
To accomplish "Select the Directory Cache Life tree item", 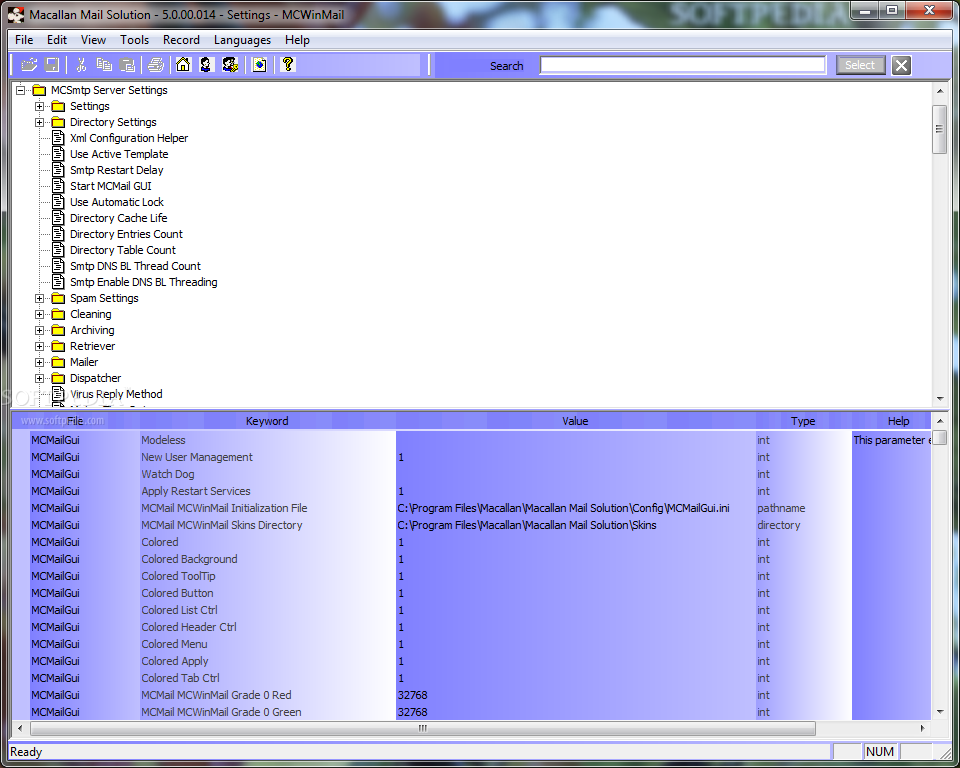I will click(118, 217).
